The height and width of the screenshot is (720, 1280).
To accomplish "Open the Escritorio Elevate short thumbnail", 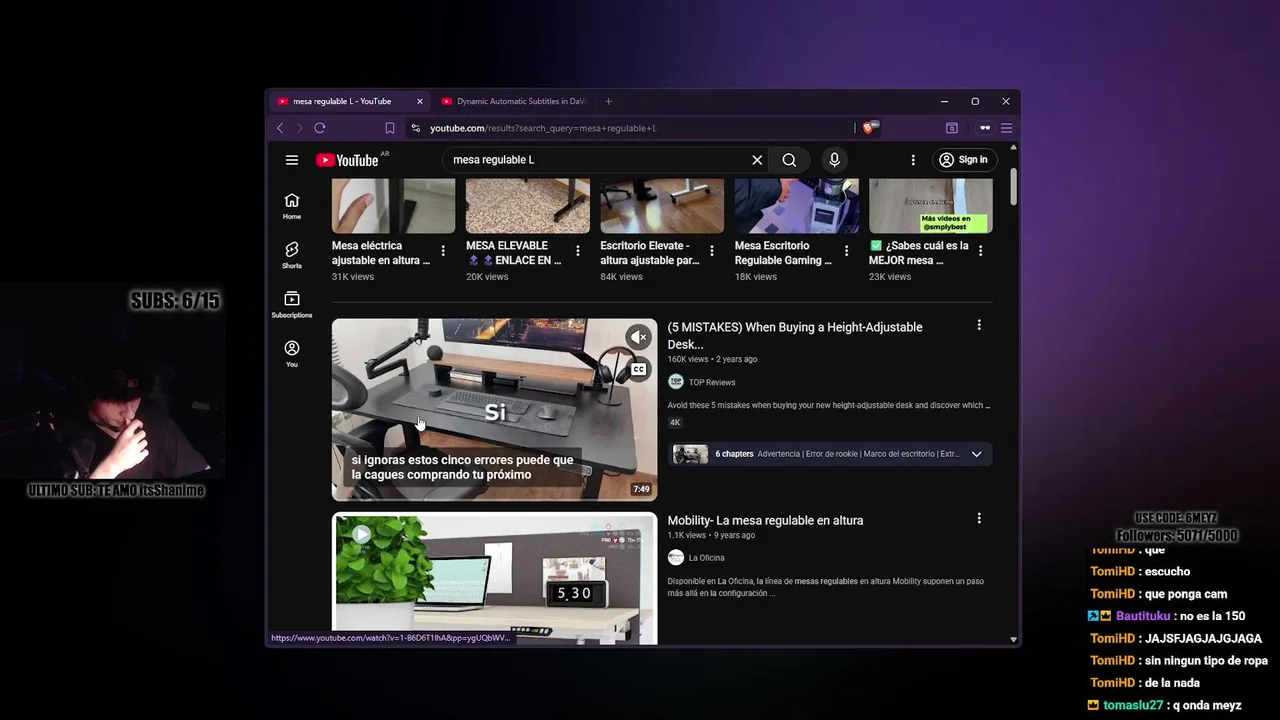I will (662, 206).
